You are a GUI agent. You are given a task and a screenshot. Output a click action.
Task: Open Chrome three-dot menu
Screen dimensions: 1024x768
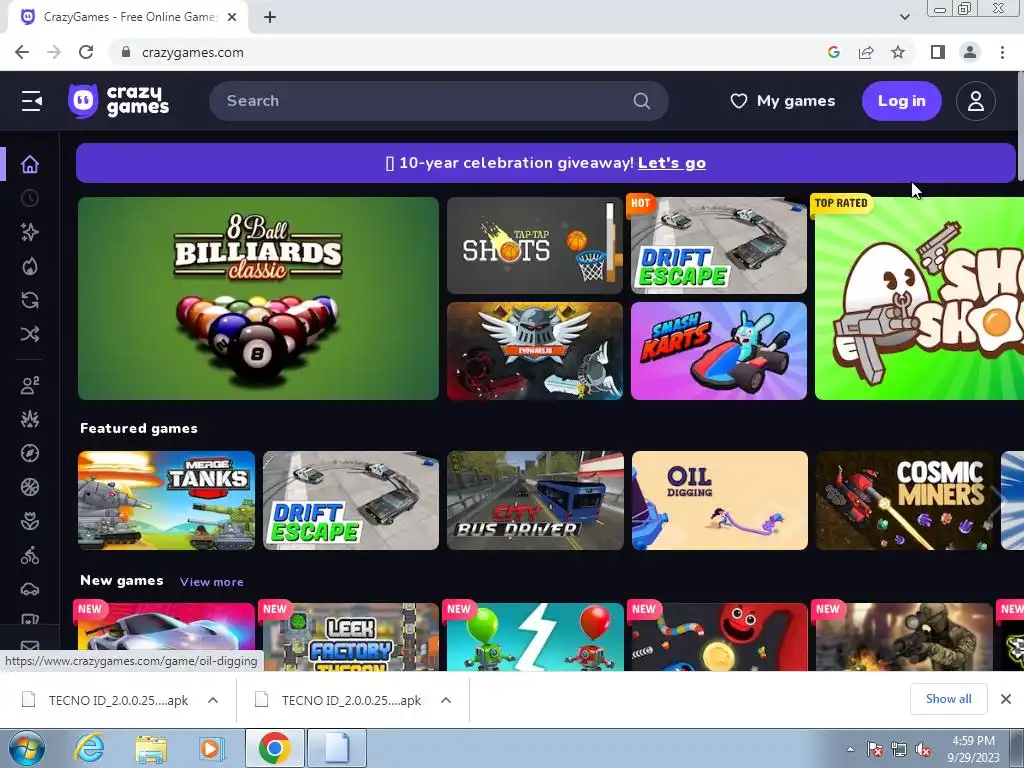click(1002, 52)
